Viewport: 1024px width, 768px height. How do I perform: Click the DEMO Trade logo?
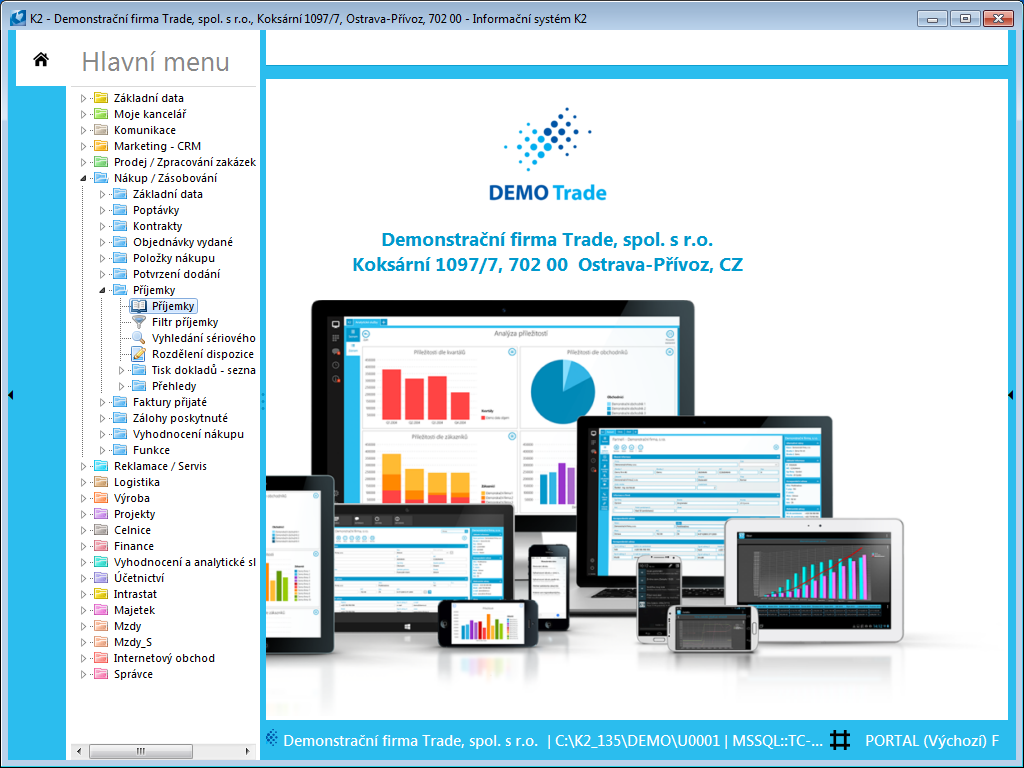coord(547,155)
